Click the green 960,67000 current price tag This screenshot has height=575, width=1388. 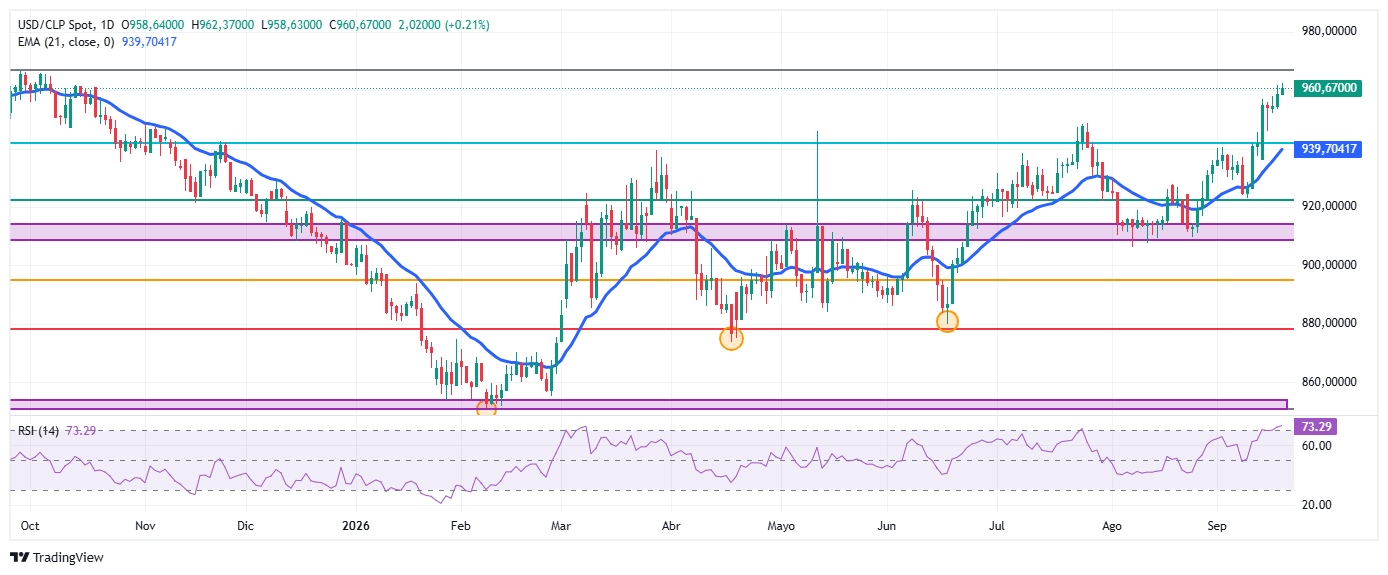click(1328, 88)
